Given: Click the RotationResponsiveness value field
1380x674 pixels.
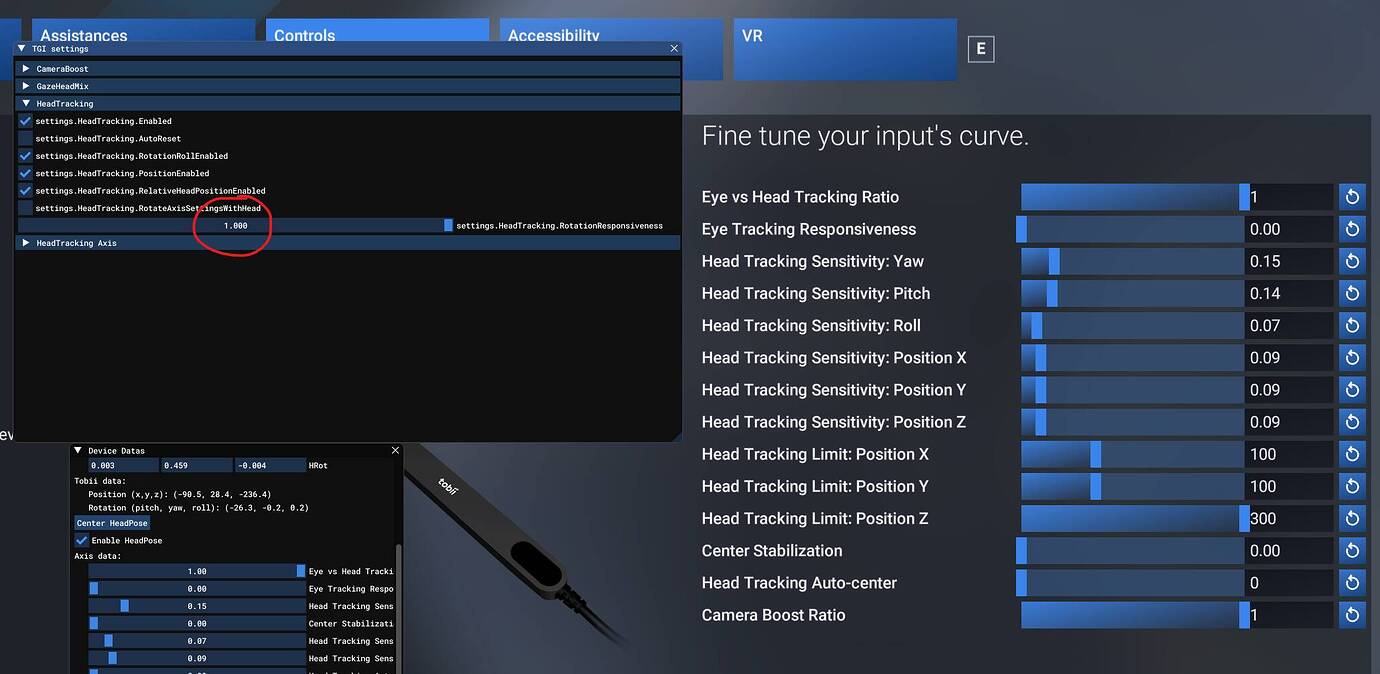Looking at the screenshot, I should tap(235, 226).
